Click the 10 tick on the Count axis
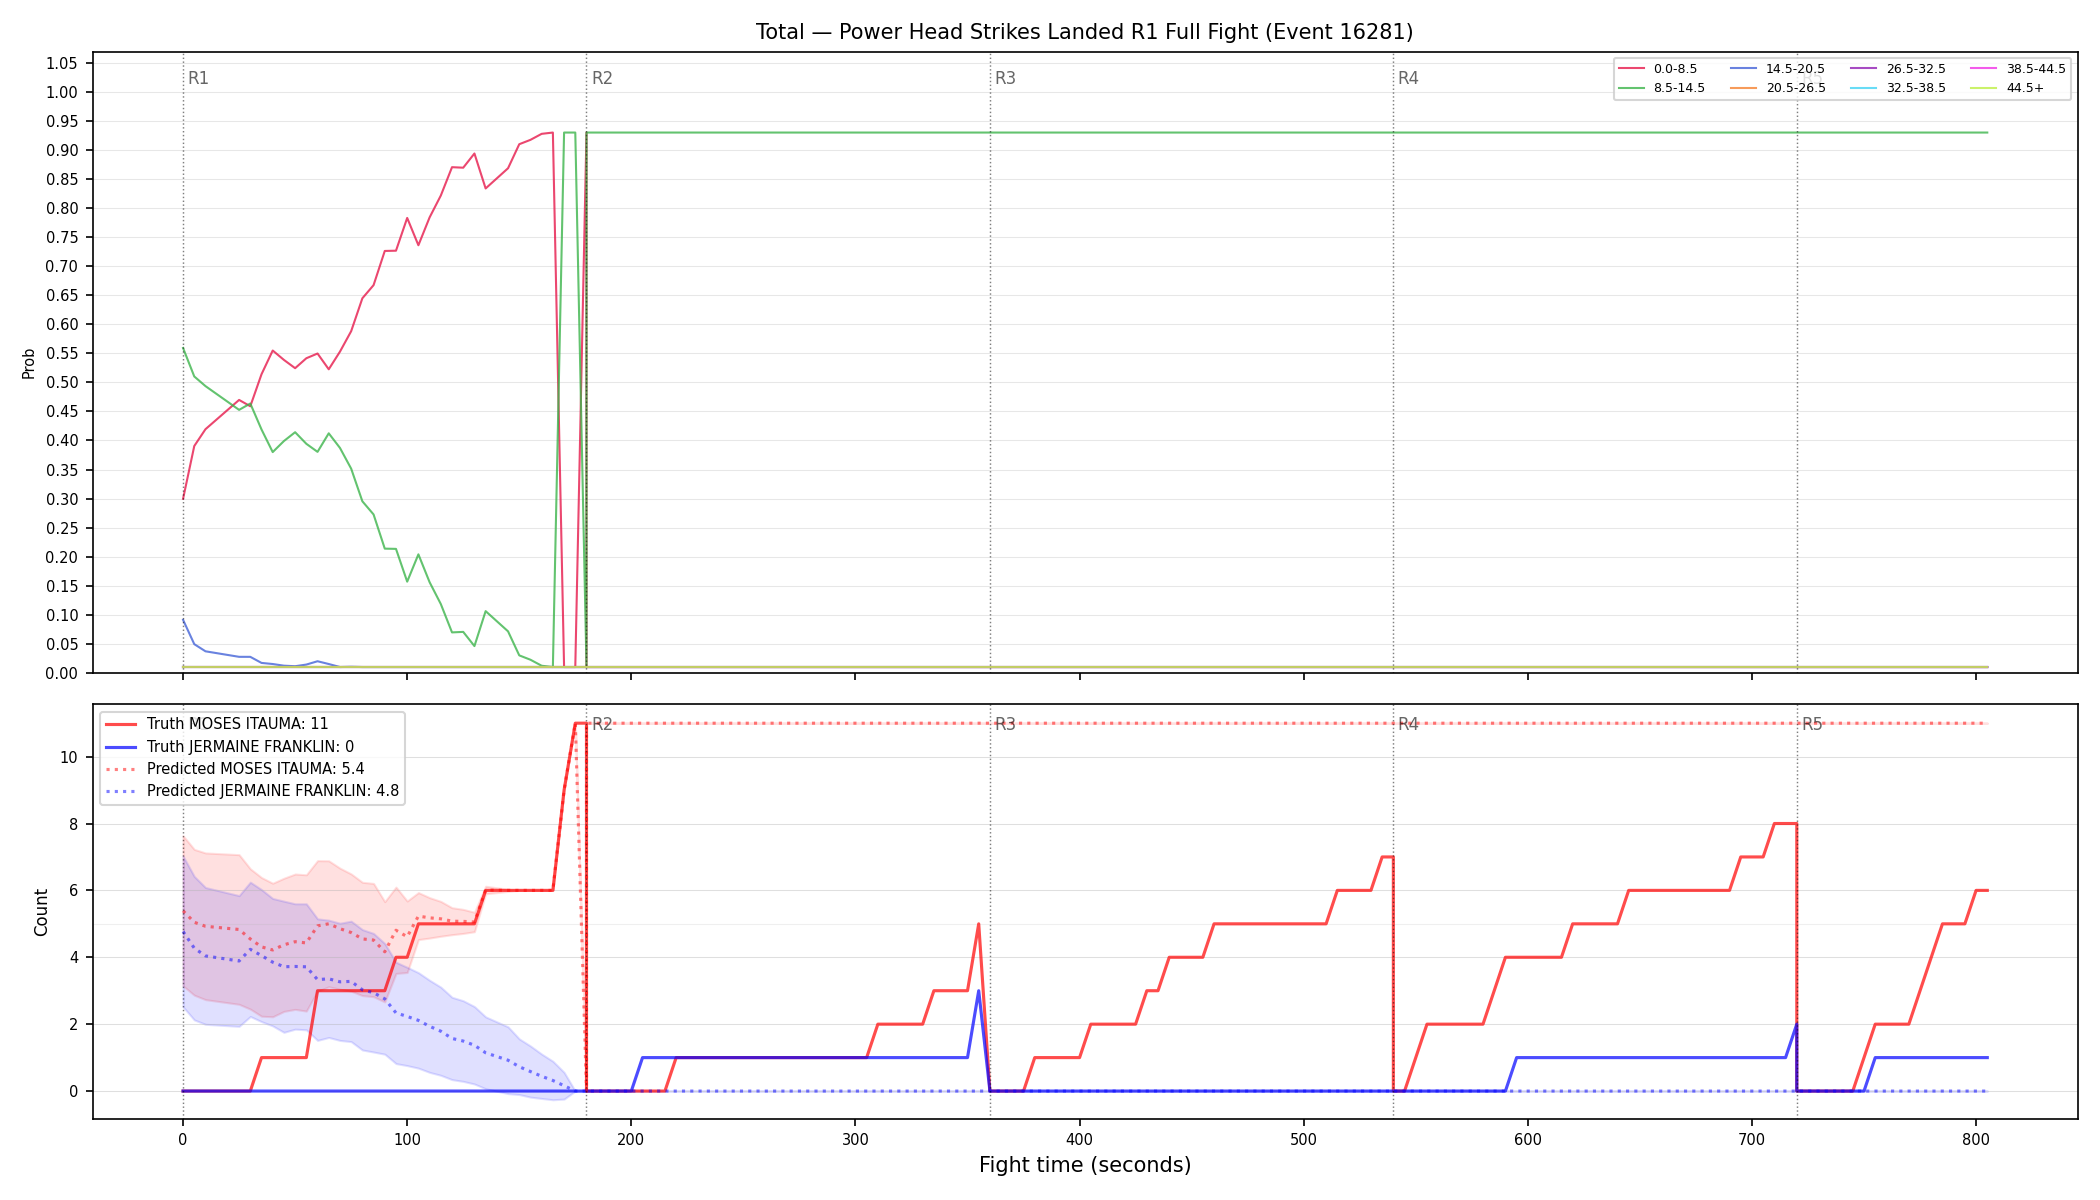Screen dimensions: 2100x1200 [x=69, y=757]
